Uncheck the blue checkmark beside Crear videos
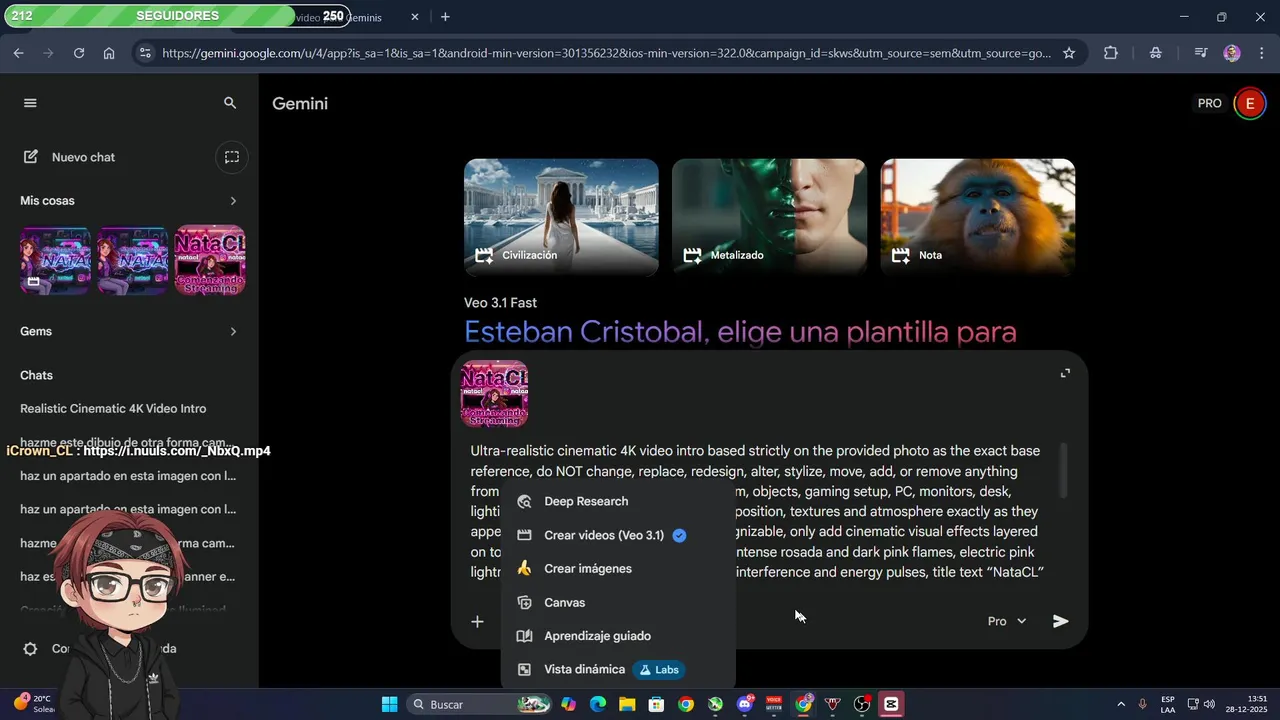The width and height of the screenshot is (1280, 720). (x=679, y=535)
